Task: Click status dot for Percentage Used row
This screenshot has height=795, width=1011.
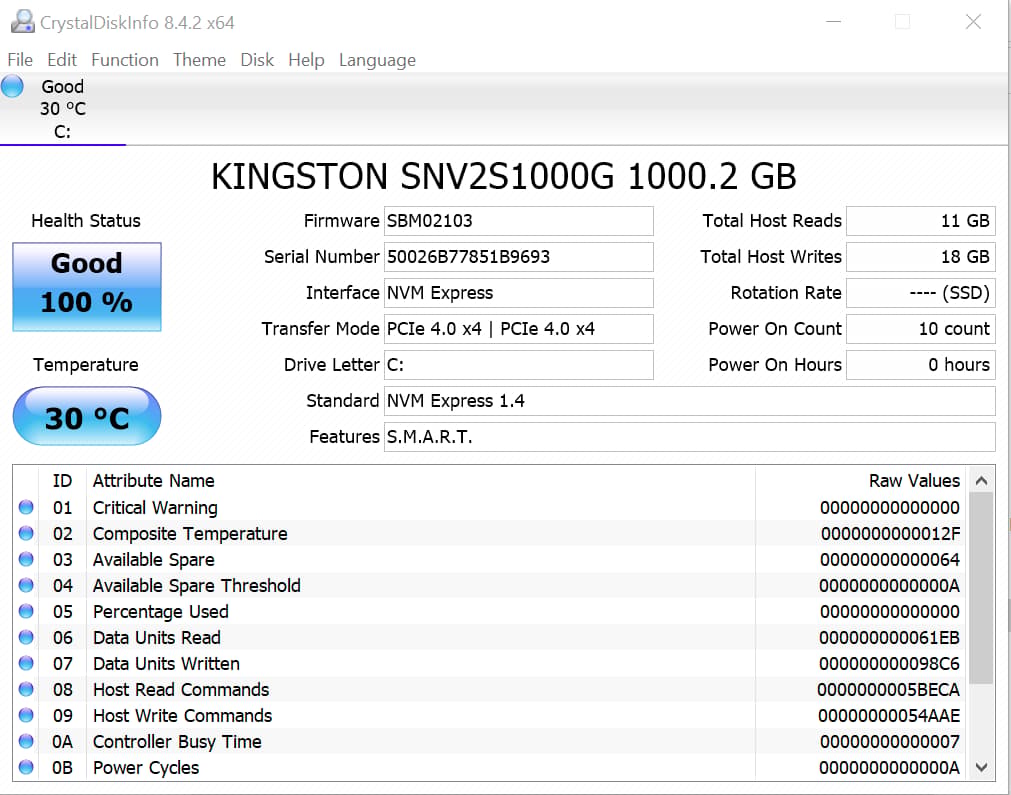Action: click(x=26, y=611)
